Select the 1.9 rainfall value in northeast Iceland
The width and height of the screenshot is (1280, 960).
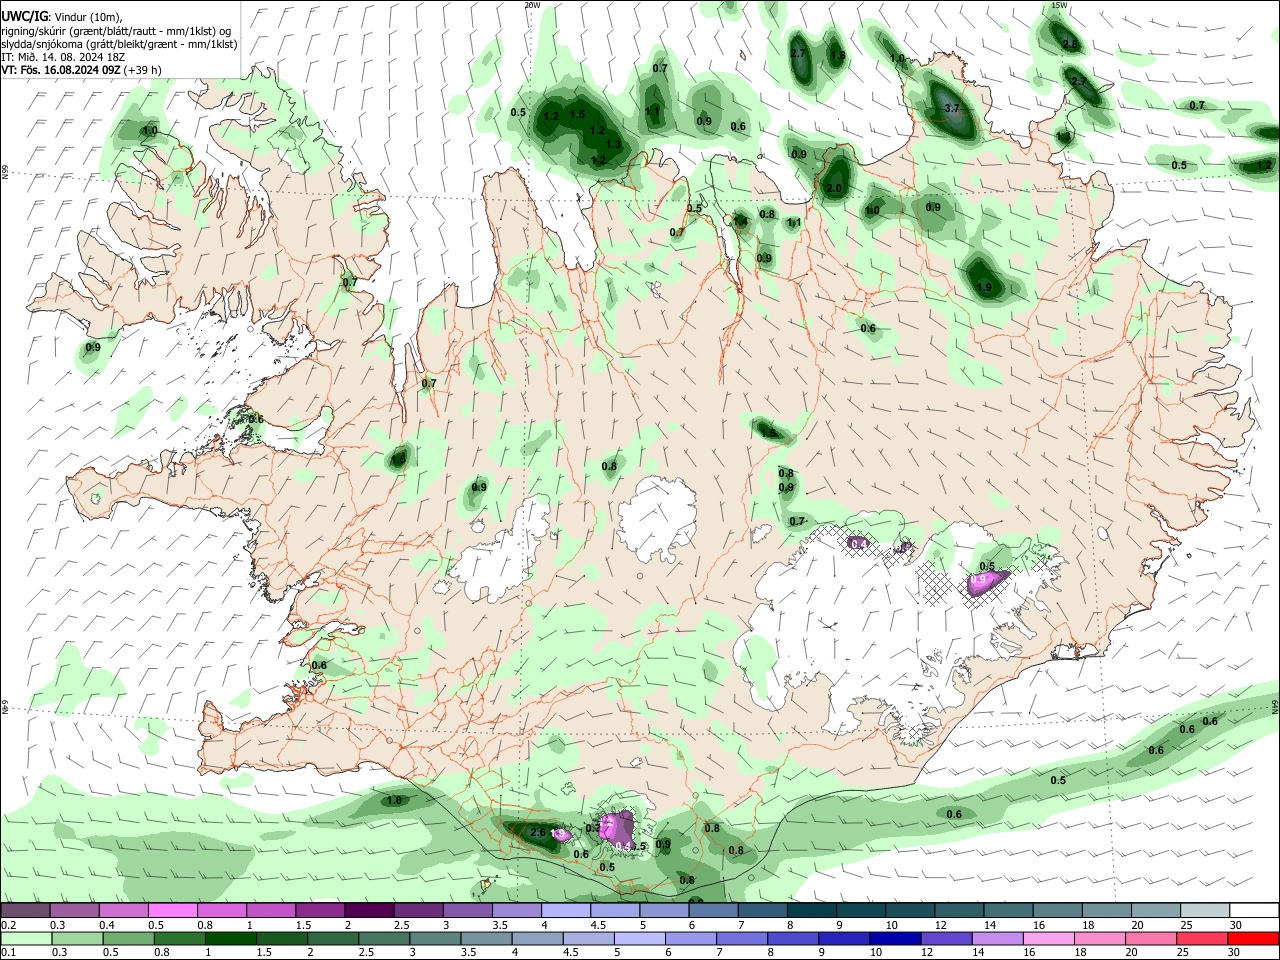click(984, 287)
